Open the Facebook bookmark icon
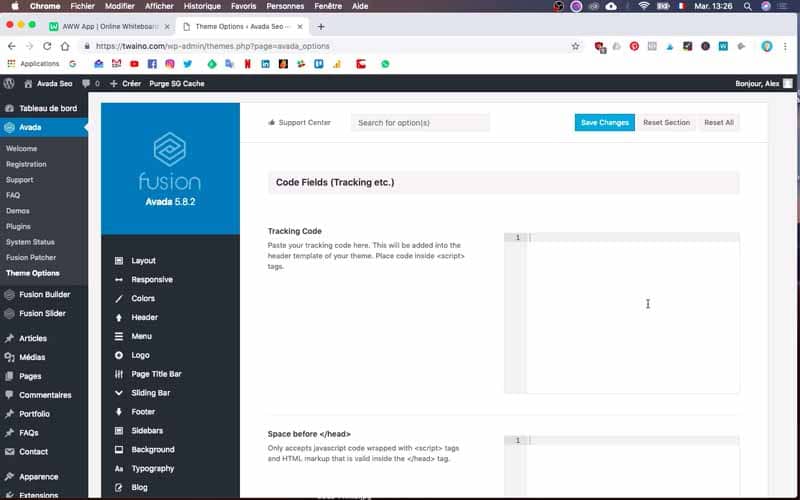Image resolution: width=800 pixels, height=500 pixels. (152, 64)
